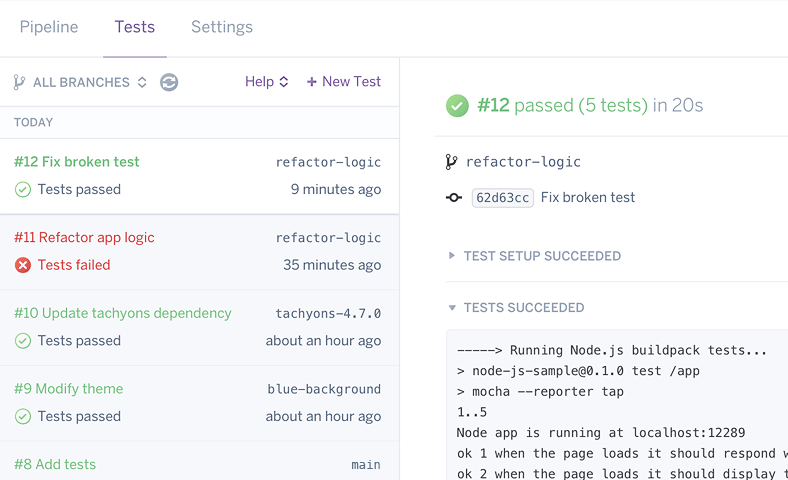Click the "ok 1 when the page loads" log line
The height and width of the screenshot is (480, 788).
622,453
